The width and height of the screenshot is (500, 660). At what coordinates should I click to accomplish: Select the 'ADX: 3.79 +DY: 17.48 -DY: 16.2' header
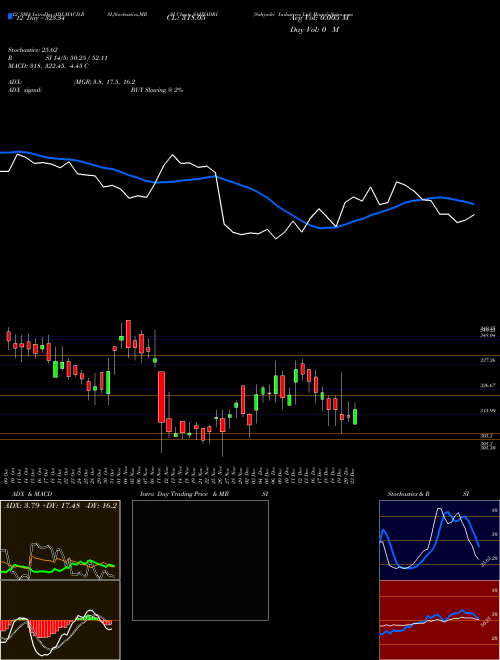(60, 505)
